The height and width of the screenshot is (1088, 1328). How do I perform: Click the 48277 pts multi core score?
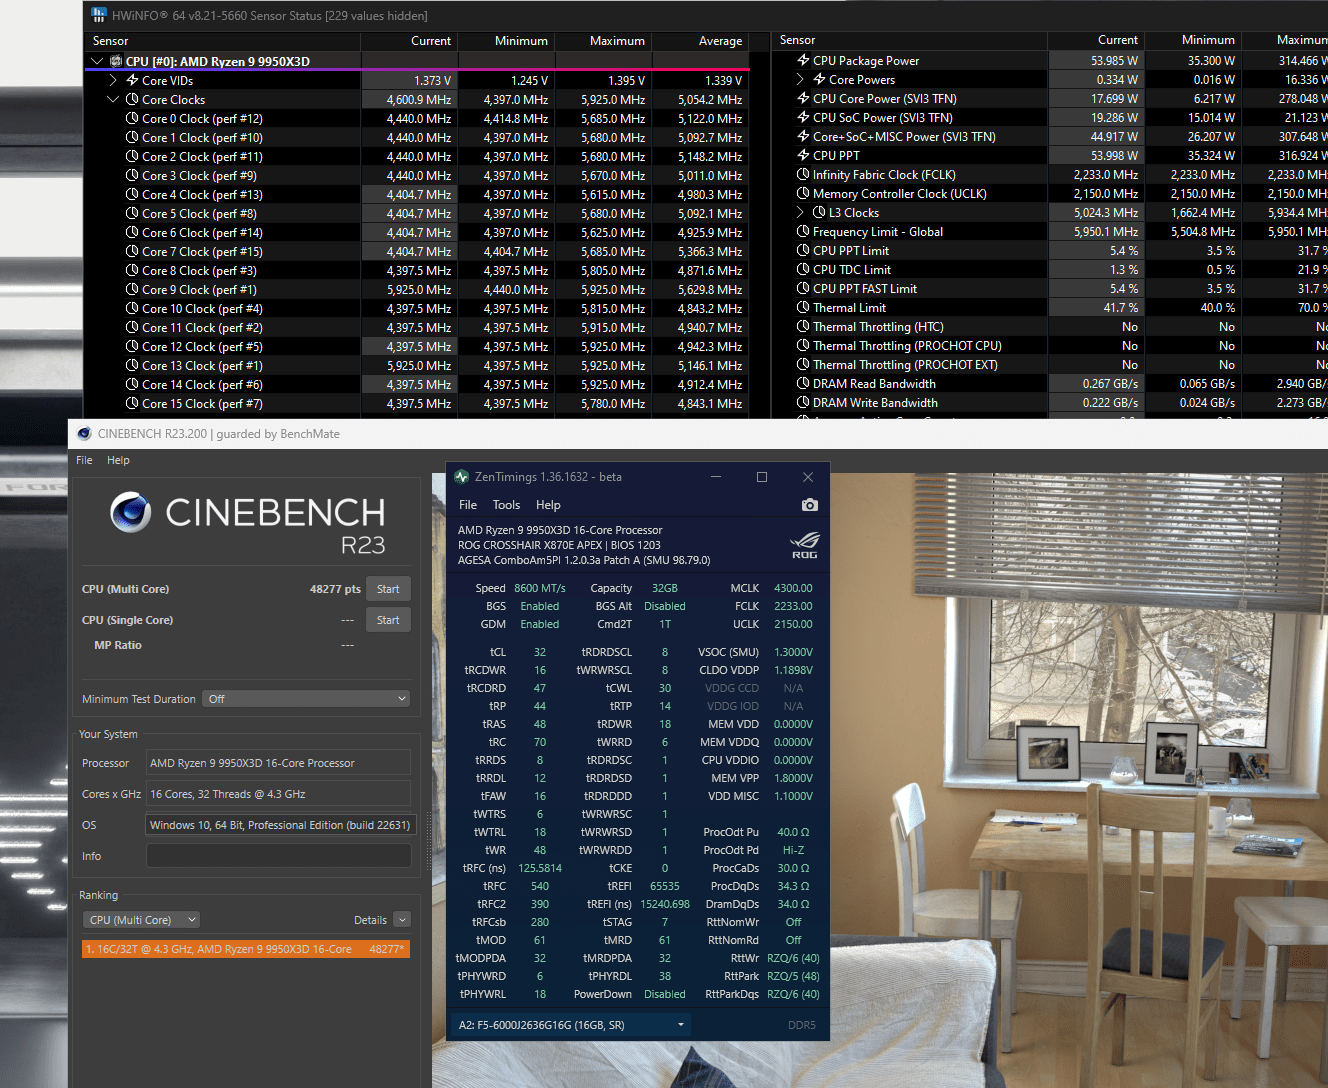335,589
